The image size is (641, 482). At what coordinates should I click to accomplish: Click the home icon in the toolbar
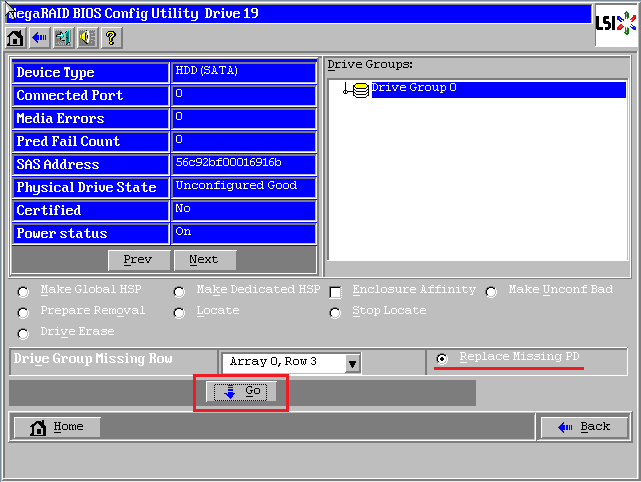coord(16,38)
